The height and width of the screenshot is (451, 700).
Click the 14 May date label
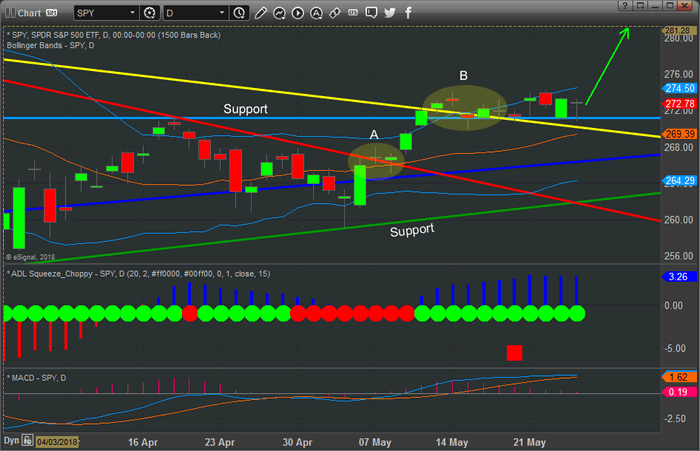click(x=452, y=442)
